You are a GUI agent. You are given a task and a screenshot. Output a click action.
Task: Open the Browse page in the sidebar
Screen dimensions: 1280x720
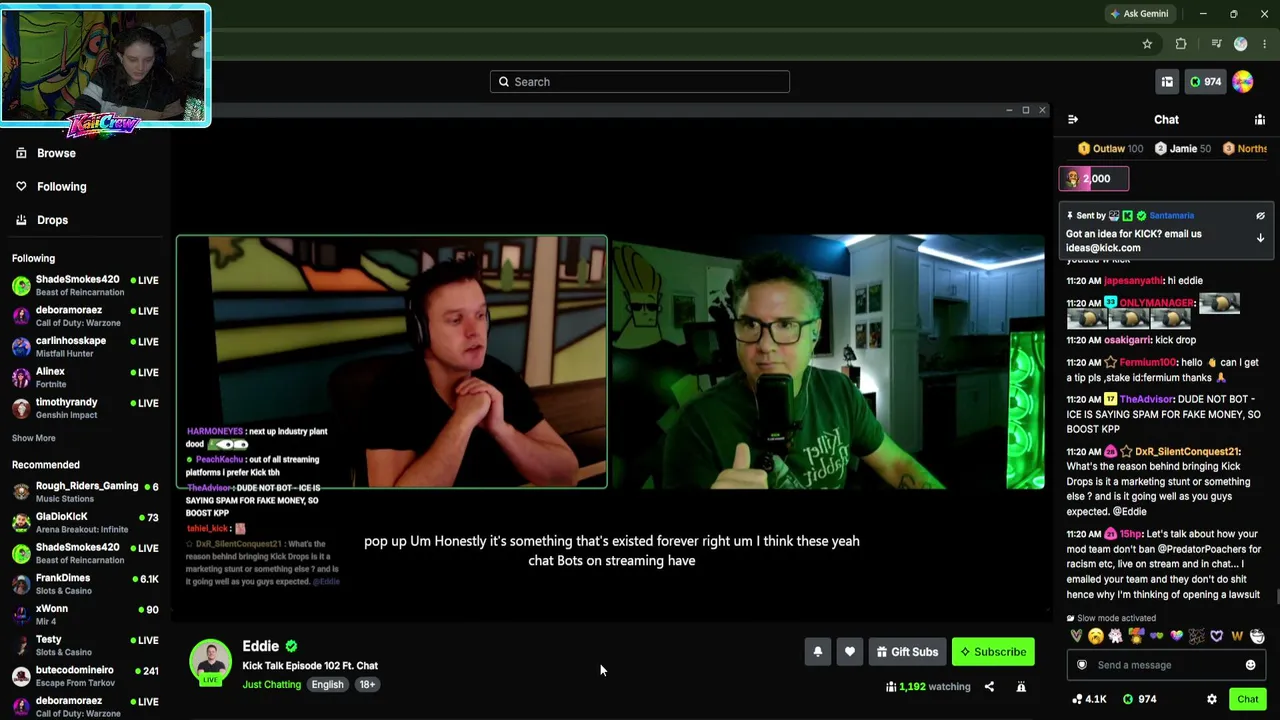(x=45, y=153)
